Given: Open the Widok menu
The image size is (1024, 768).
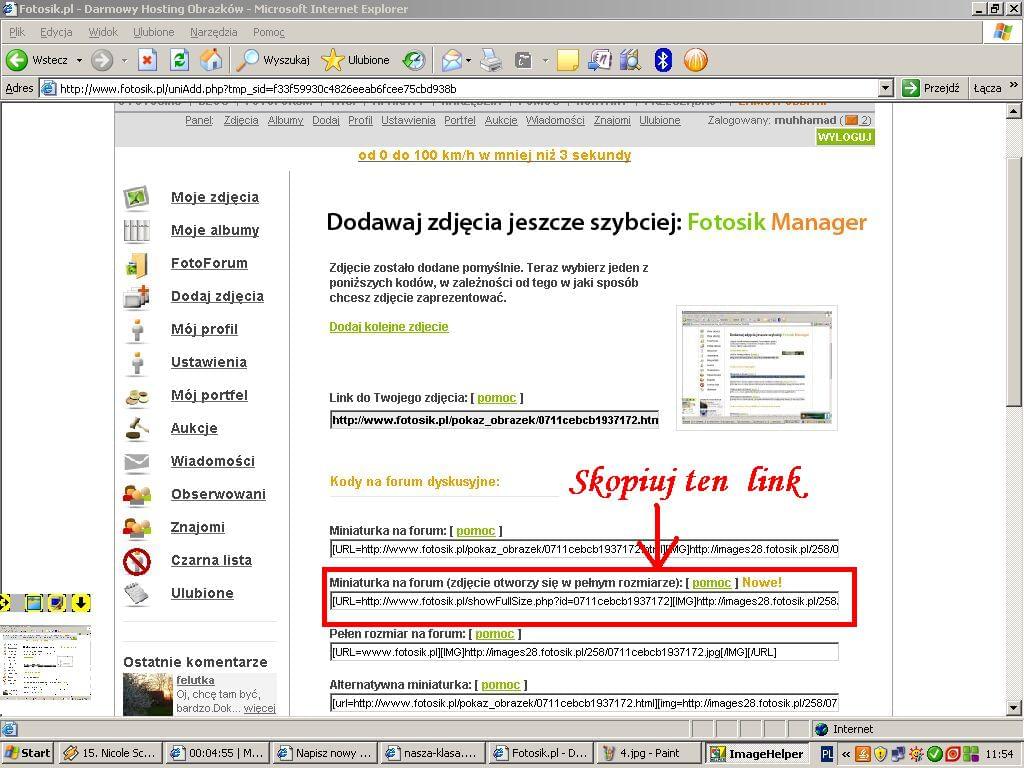Looking at the screenshot, I should pyautogui.click(x=103, y=32).
